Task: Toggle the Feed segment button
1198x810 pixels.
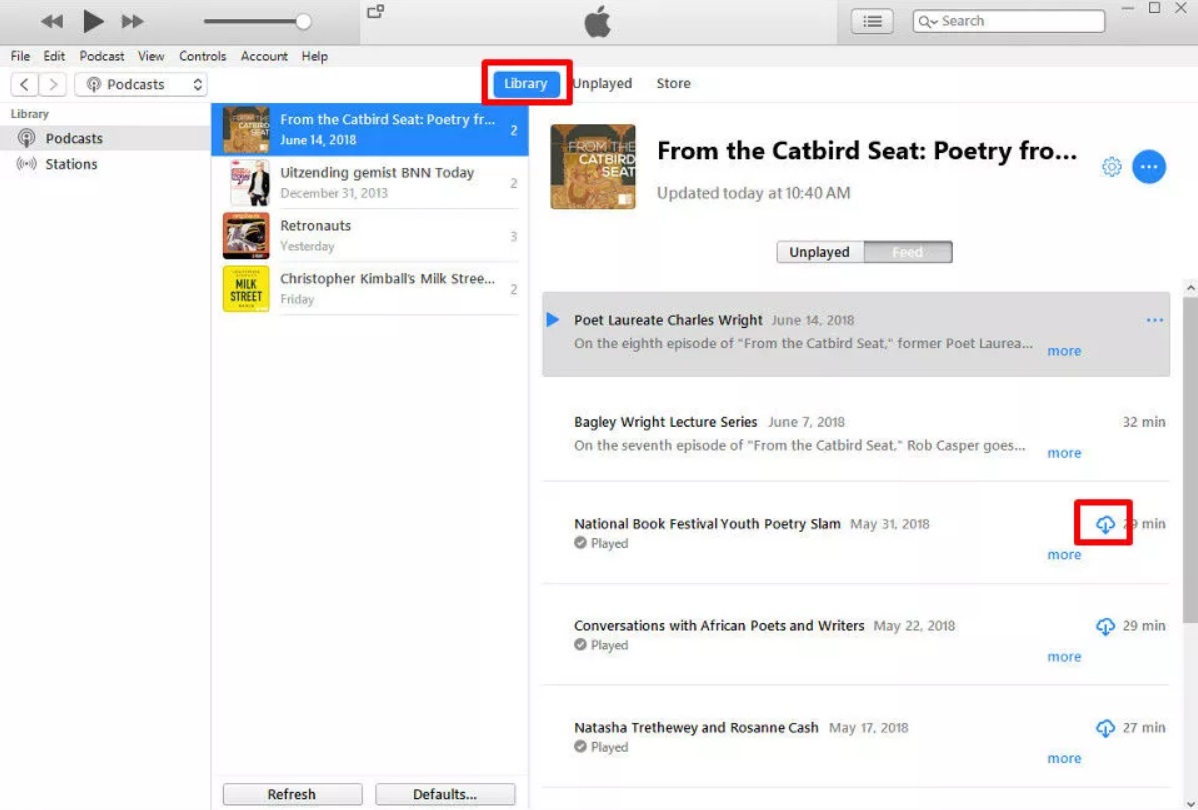Action: [x=908, y=252]
